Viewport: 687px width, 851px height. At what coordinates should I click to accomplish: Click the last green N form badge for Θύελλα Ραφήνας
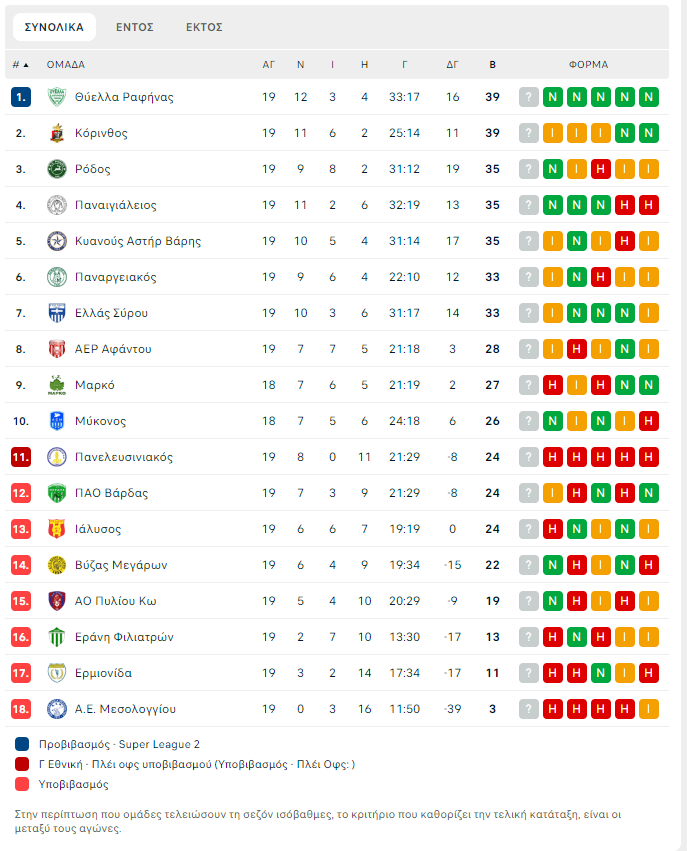(x=649, y=97)
